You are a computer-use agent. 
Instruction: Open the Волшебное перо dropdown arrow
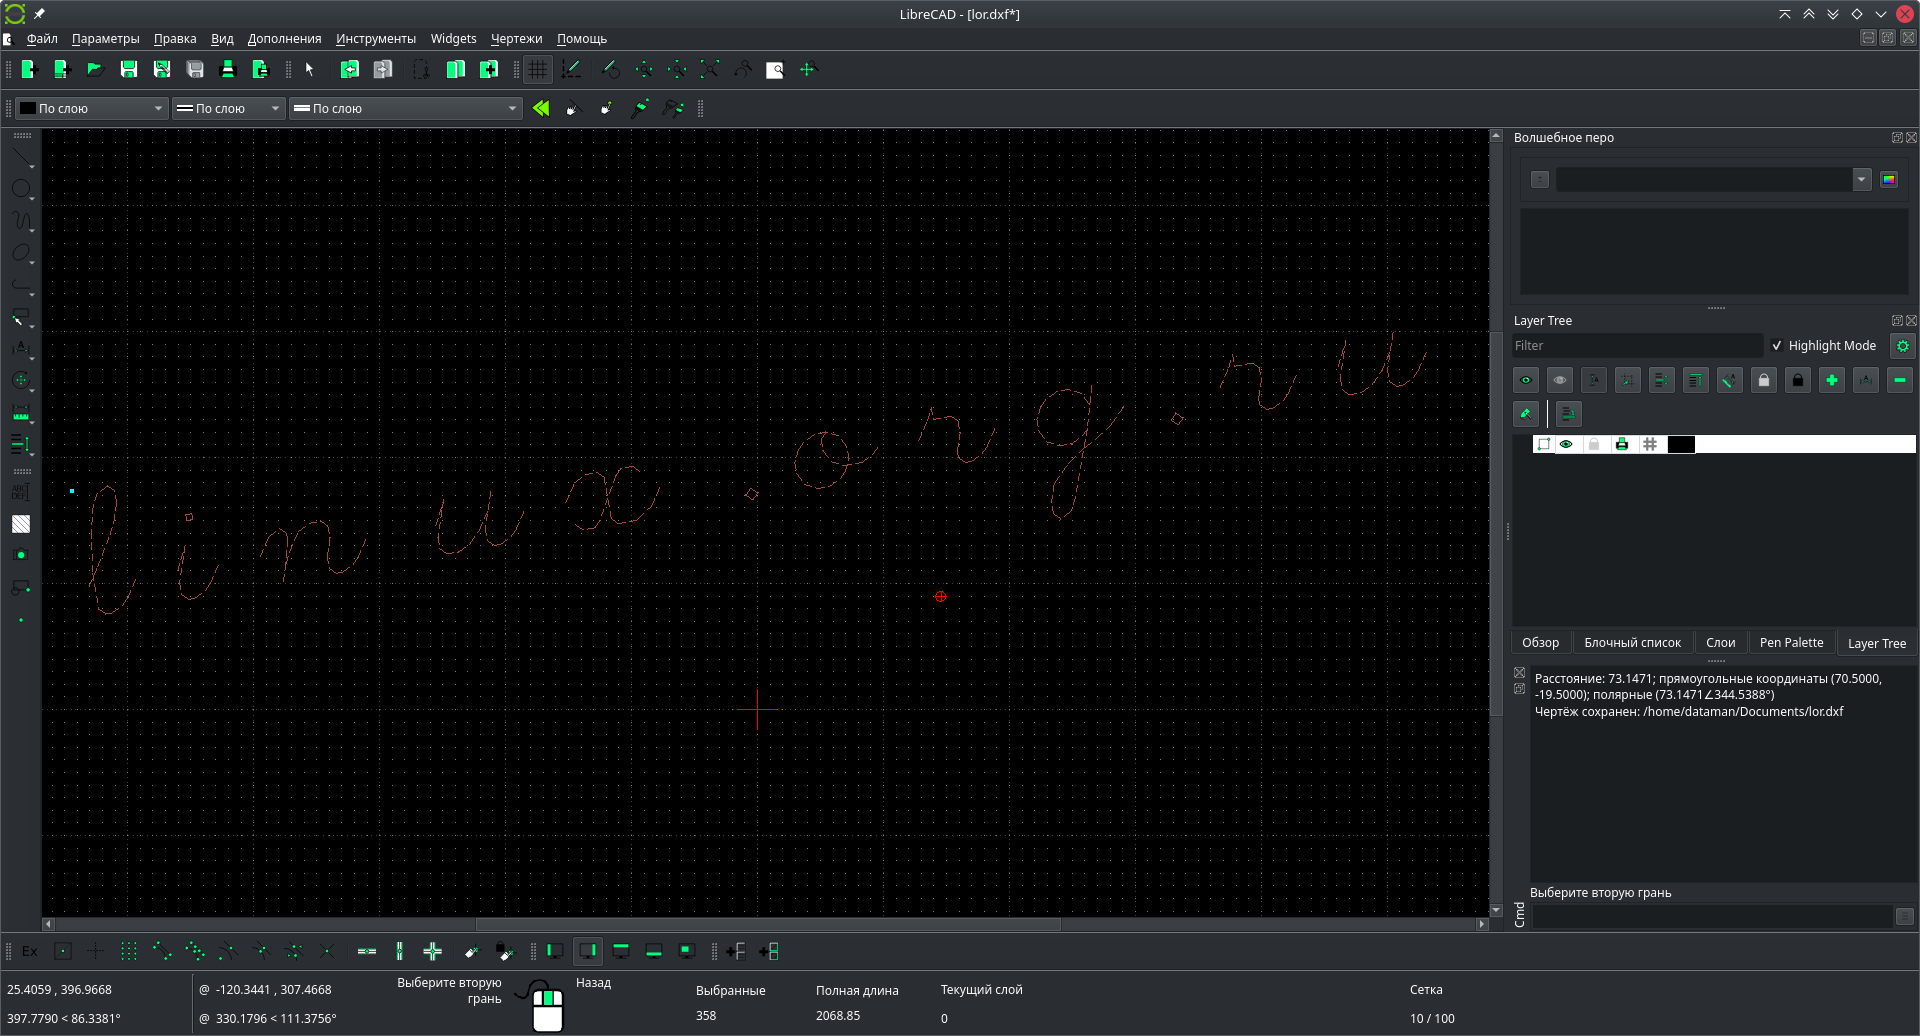point(1862,180)
